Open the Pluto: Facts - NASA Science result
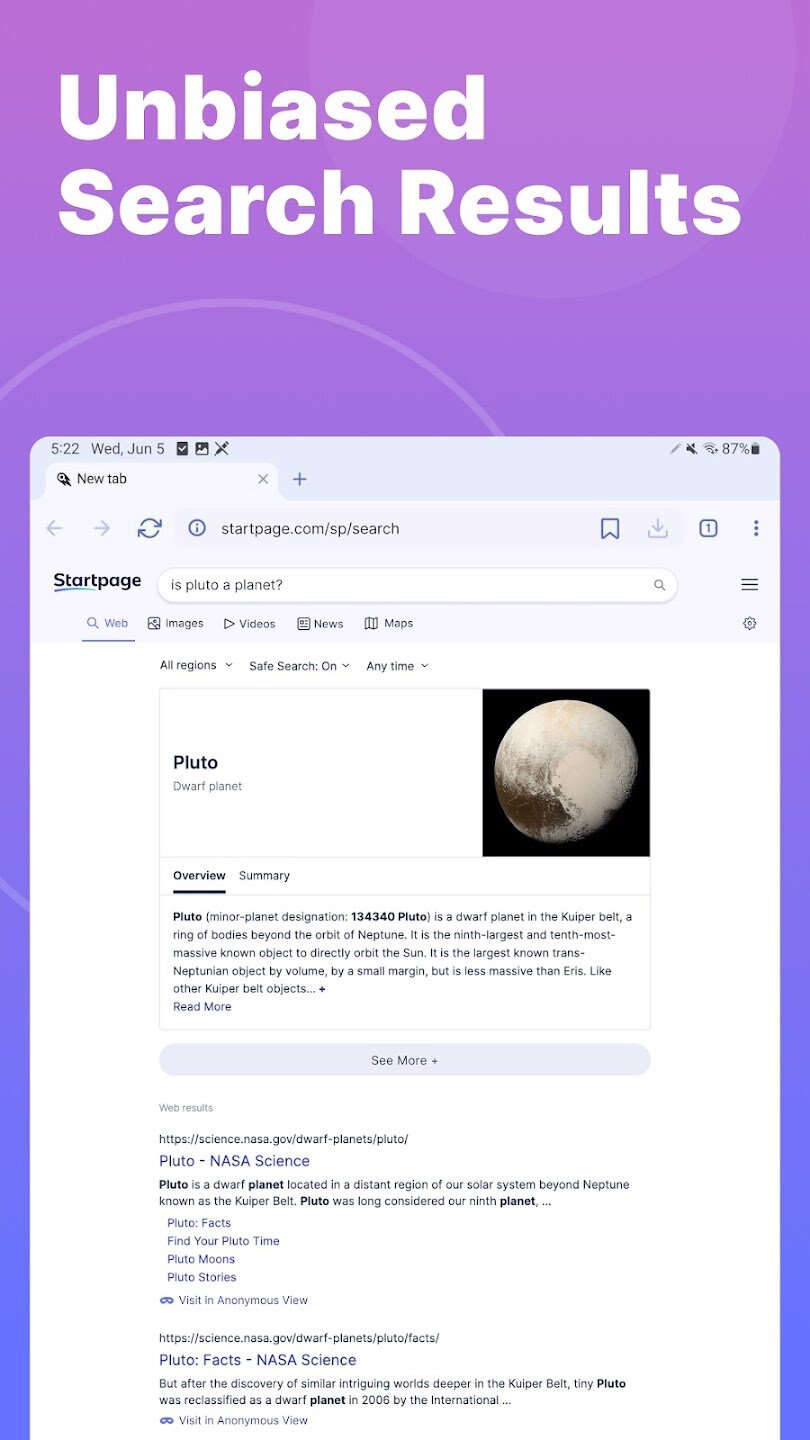Viewport: 810px width, 1440px height. point(258,1360)
